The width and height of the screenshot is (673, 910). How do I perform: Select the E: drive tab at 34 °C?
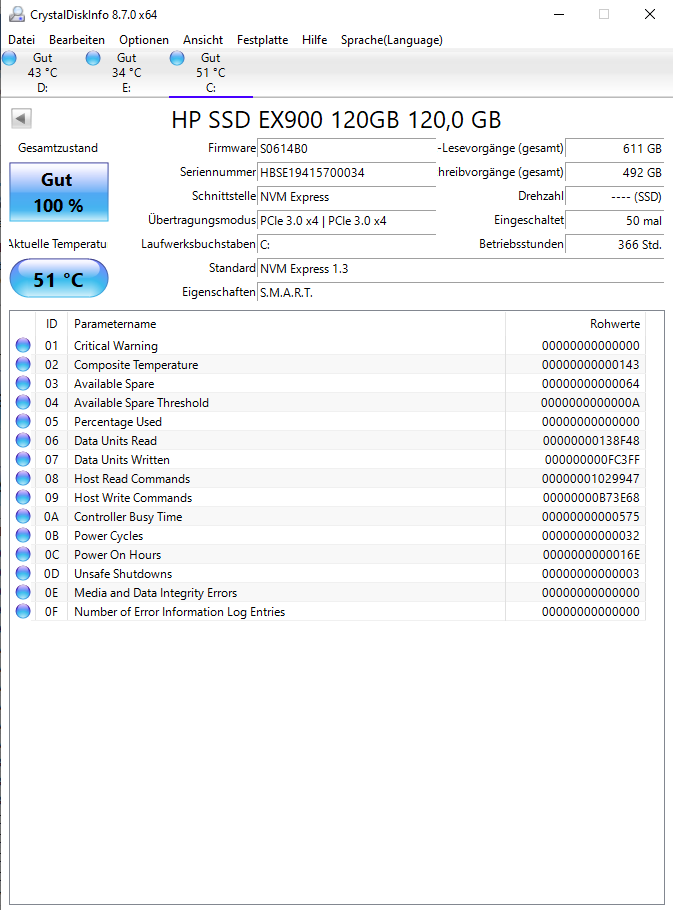pyautogui.click(x=126, y=73)
